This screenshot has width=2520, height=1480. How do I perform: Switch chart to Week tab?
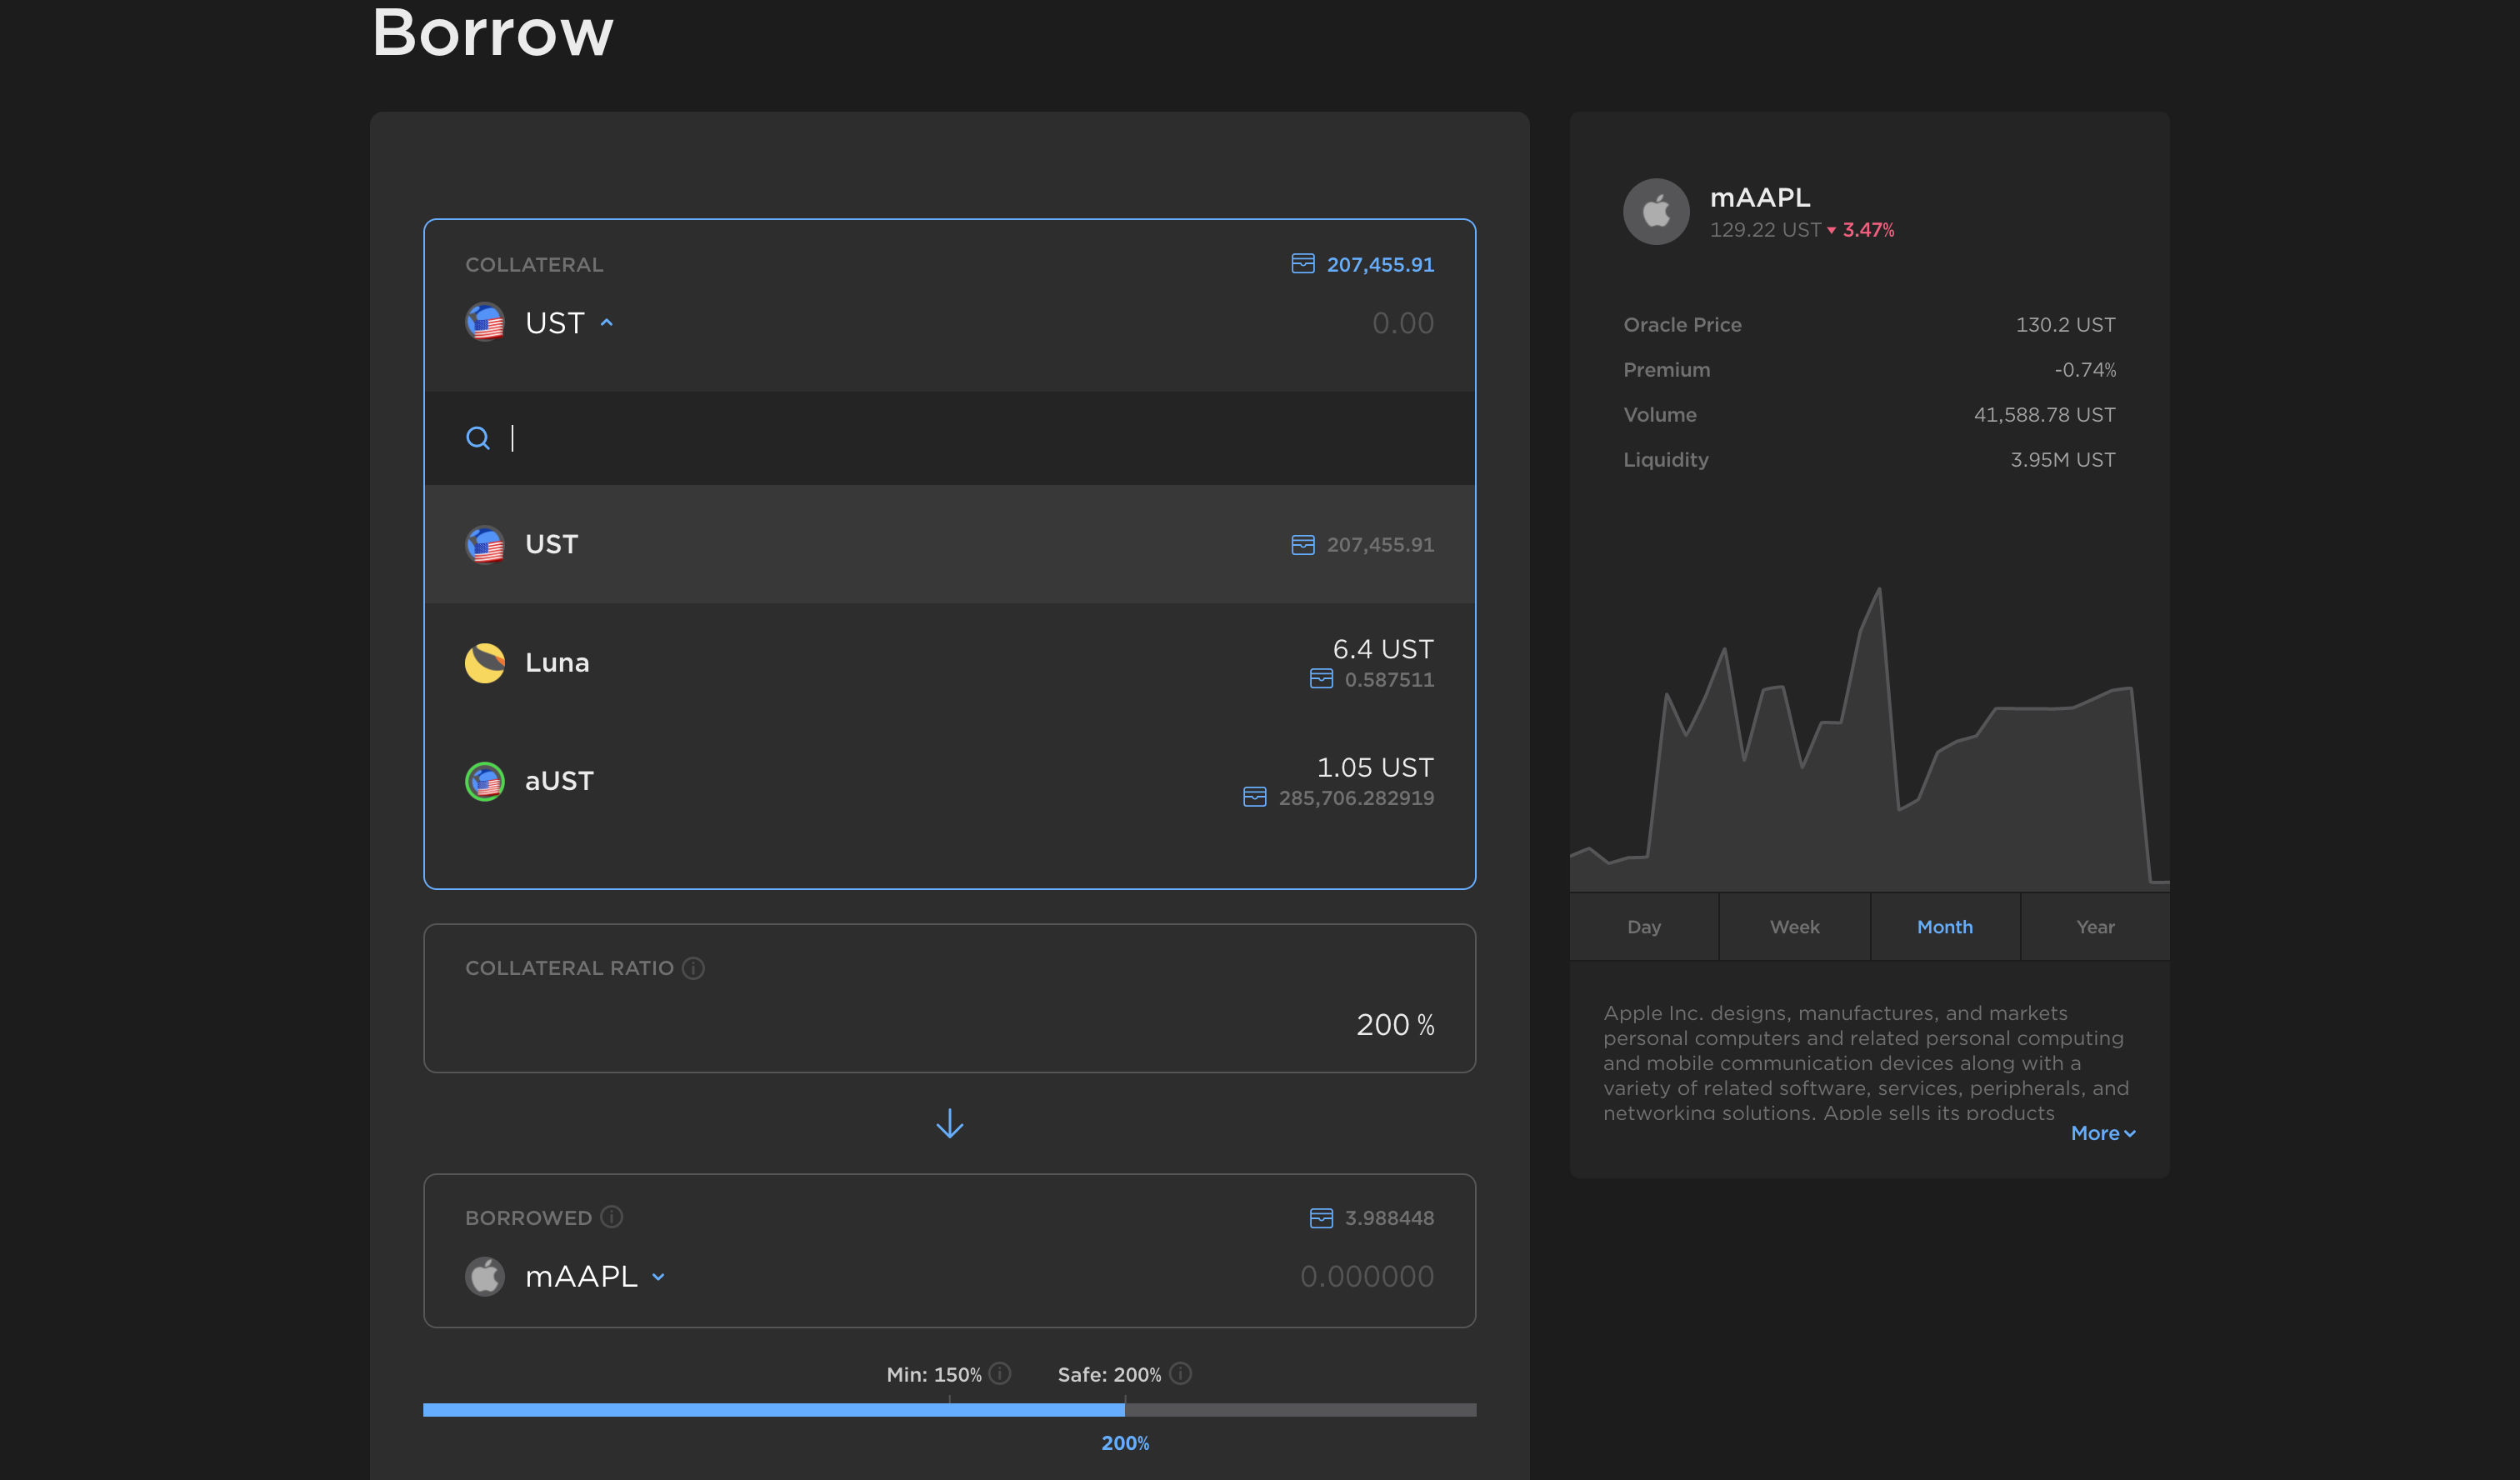(x=1794, y=927)
